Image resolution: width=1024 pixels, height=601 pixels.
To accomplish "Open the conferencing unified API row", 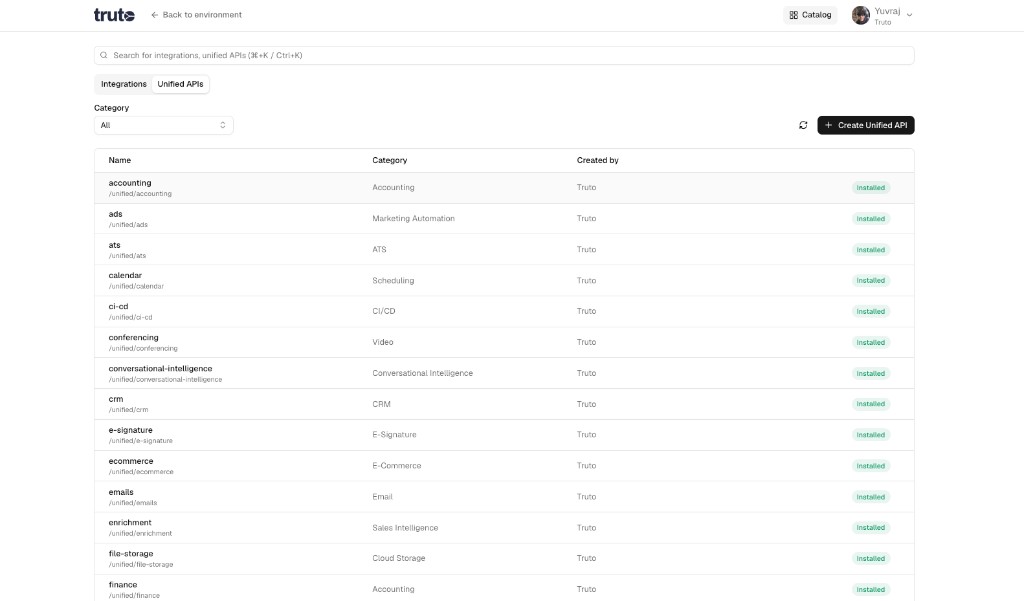I will click(504, 342).
